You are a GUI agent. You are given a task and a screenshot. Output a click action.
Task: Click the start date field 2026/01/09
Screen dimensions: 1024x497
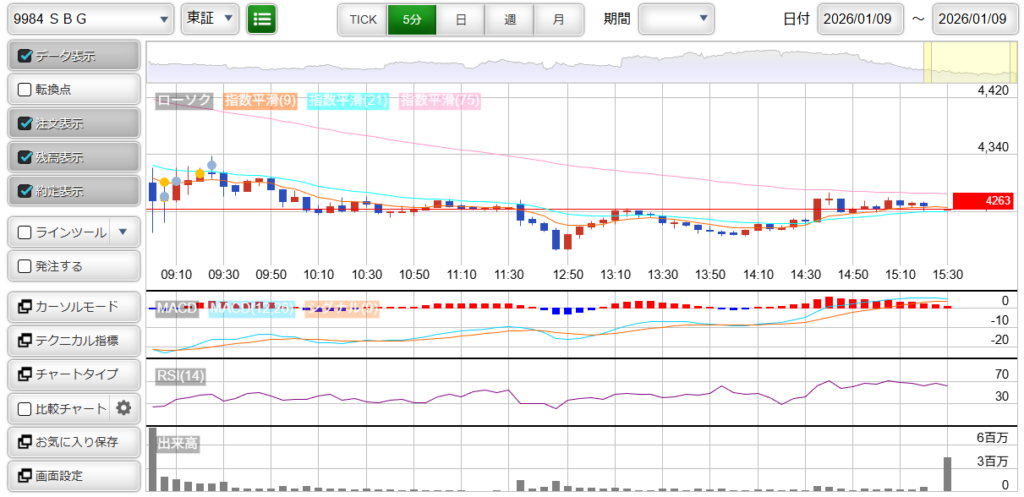pyautogui.click(x=860, y=19)
